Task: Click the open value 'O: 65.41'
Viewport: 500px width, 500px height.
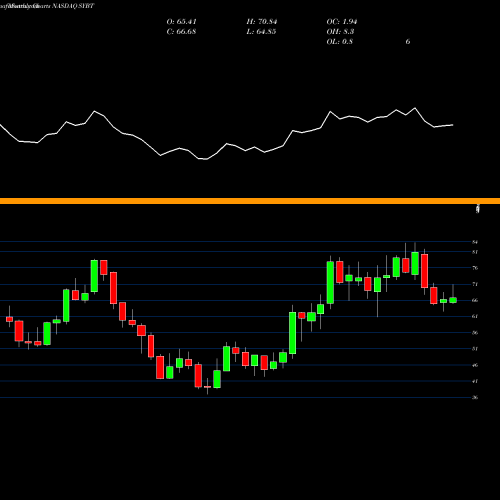Action: tap(181, 22)
